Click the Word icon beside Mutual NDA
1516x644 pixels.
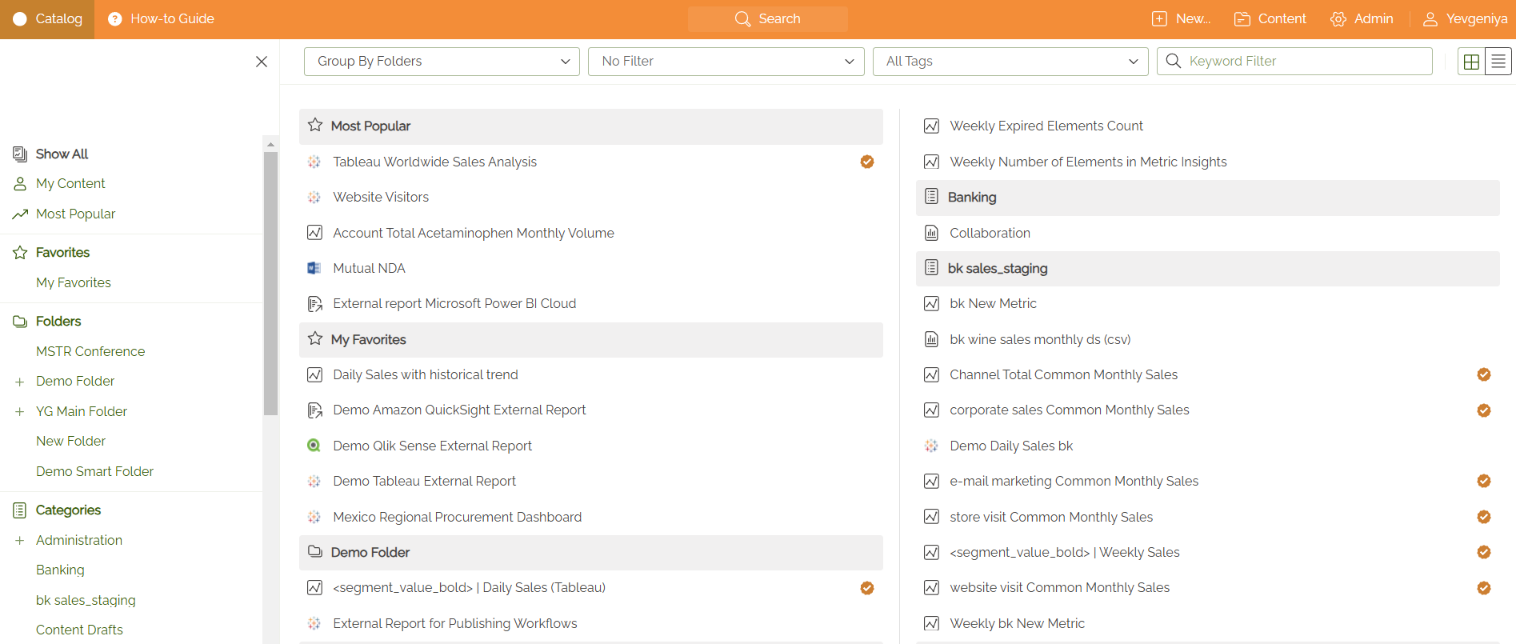click(x=314, y=268)
